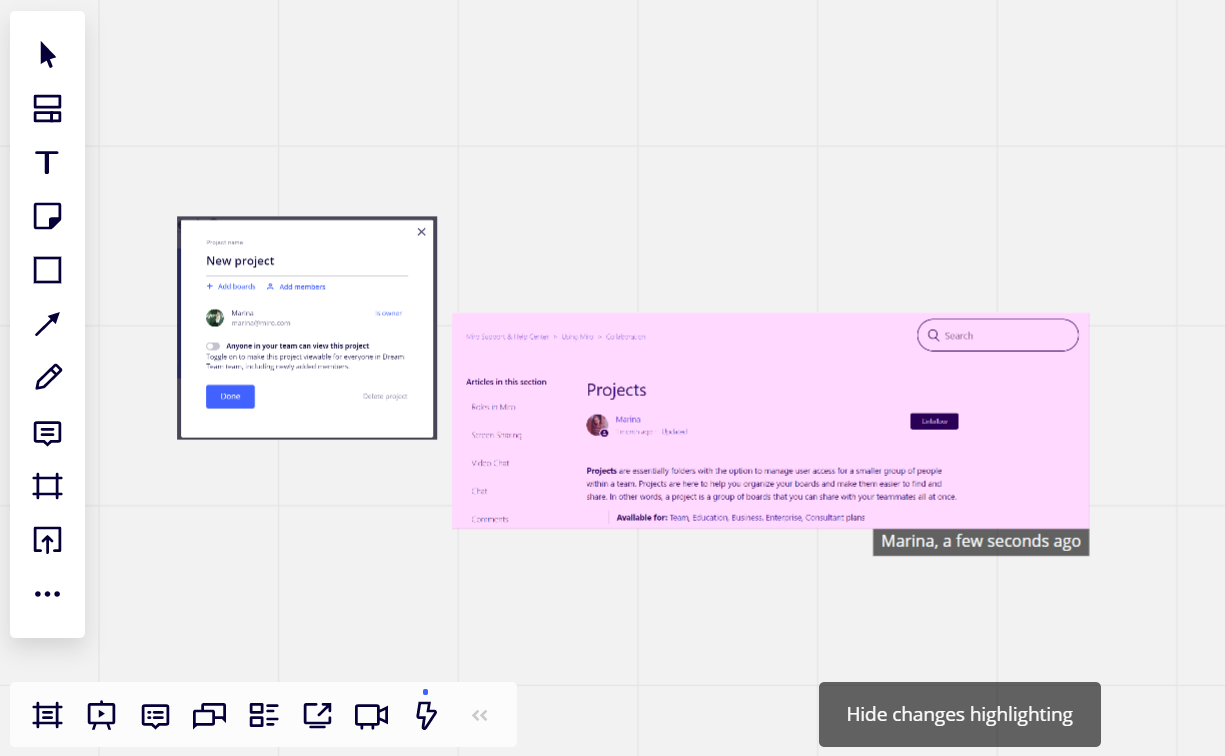
Task: Select the cursor arrow tool
Action: pos(47,55)
